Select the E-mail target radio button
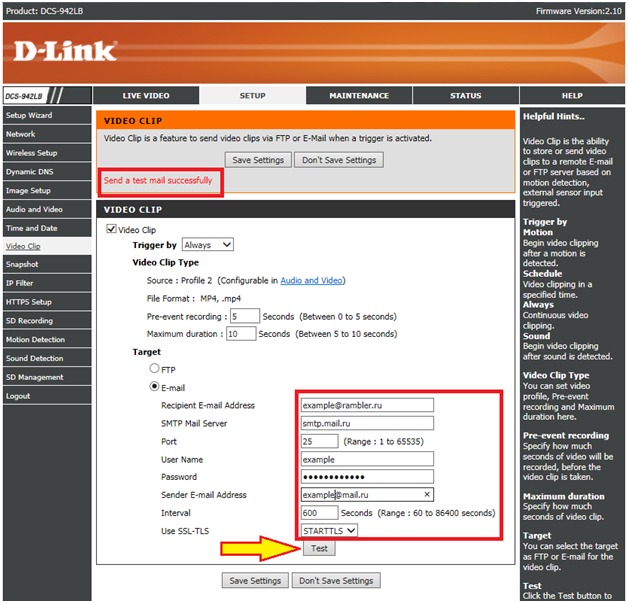The width and height of the screenshot is (628, 603). 154,387
